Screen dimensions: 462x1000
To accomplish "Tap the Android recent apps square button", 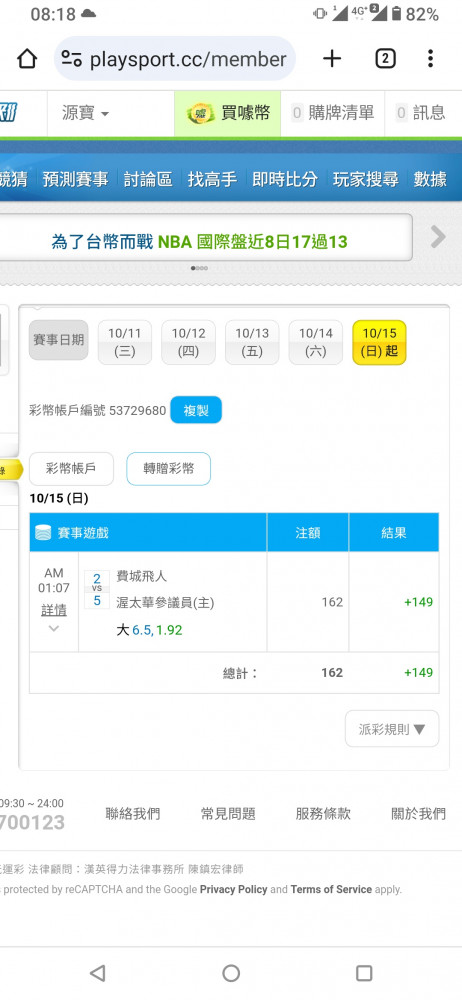I will [x=364, y=973].
